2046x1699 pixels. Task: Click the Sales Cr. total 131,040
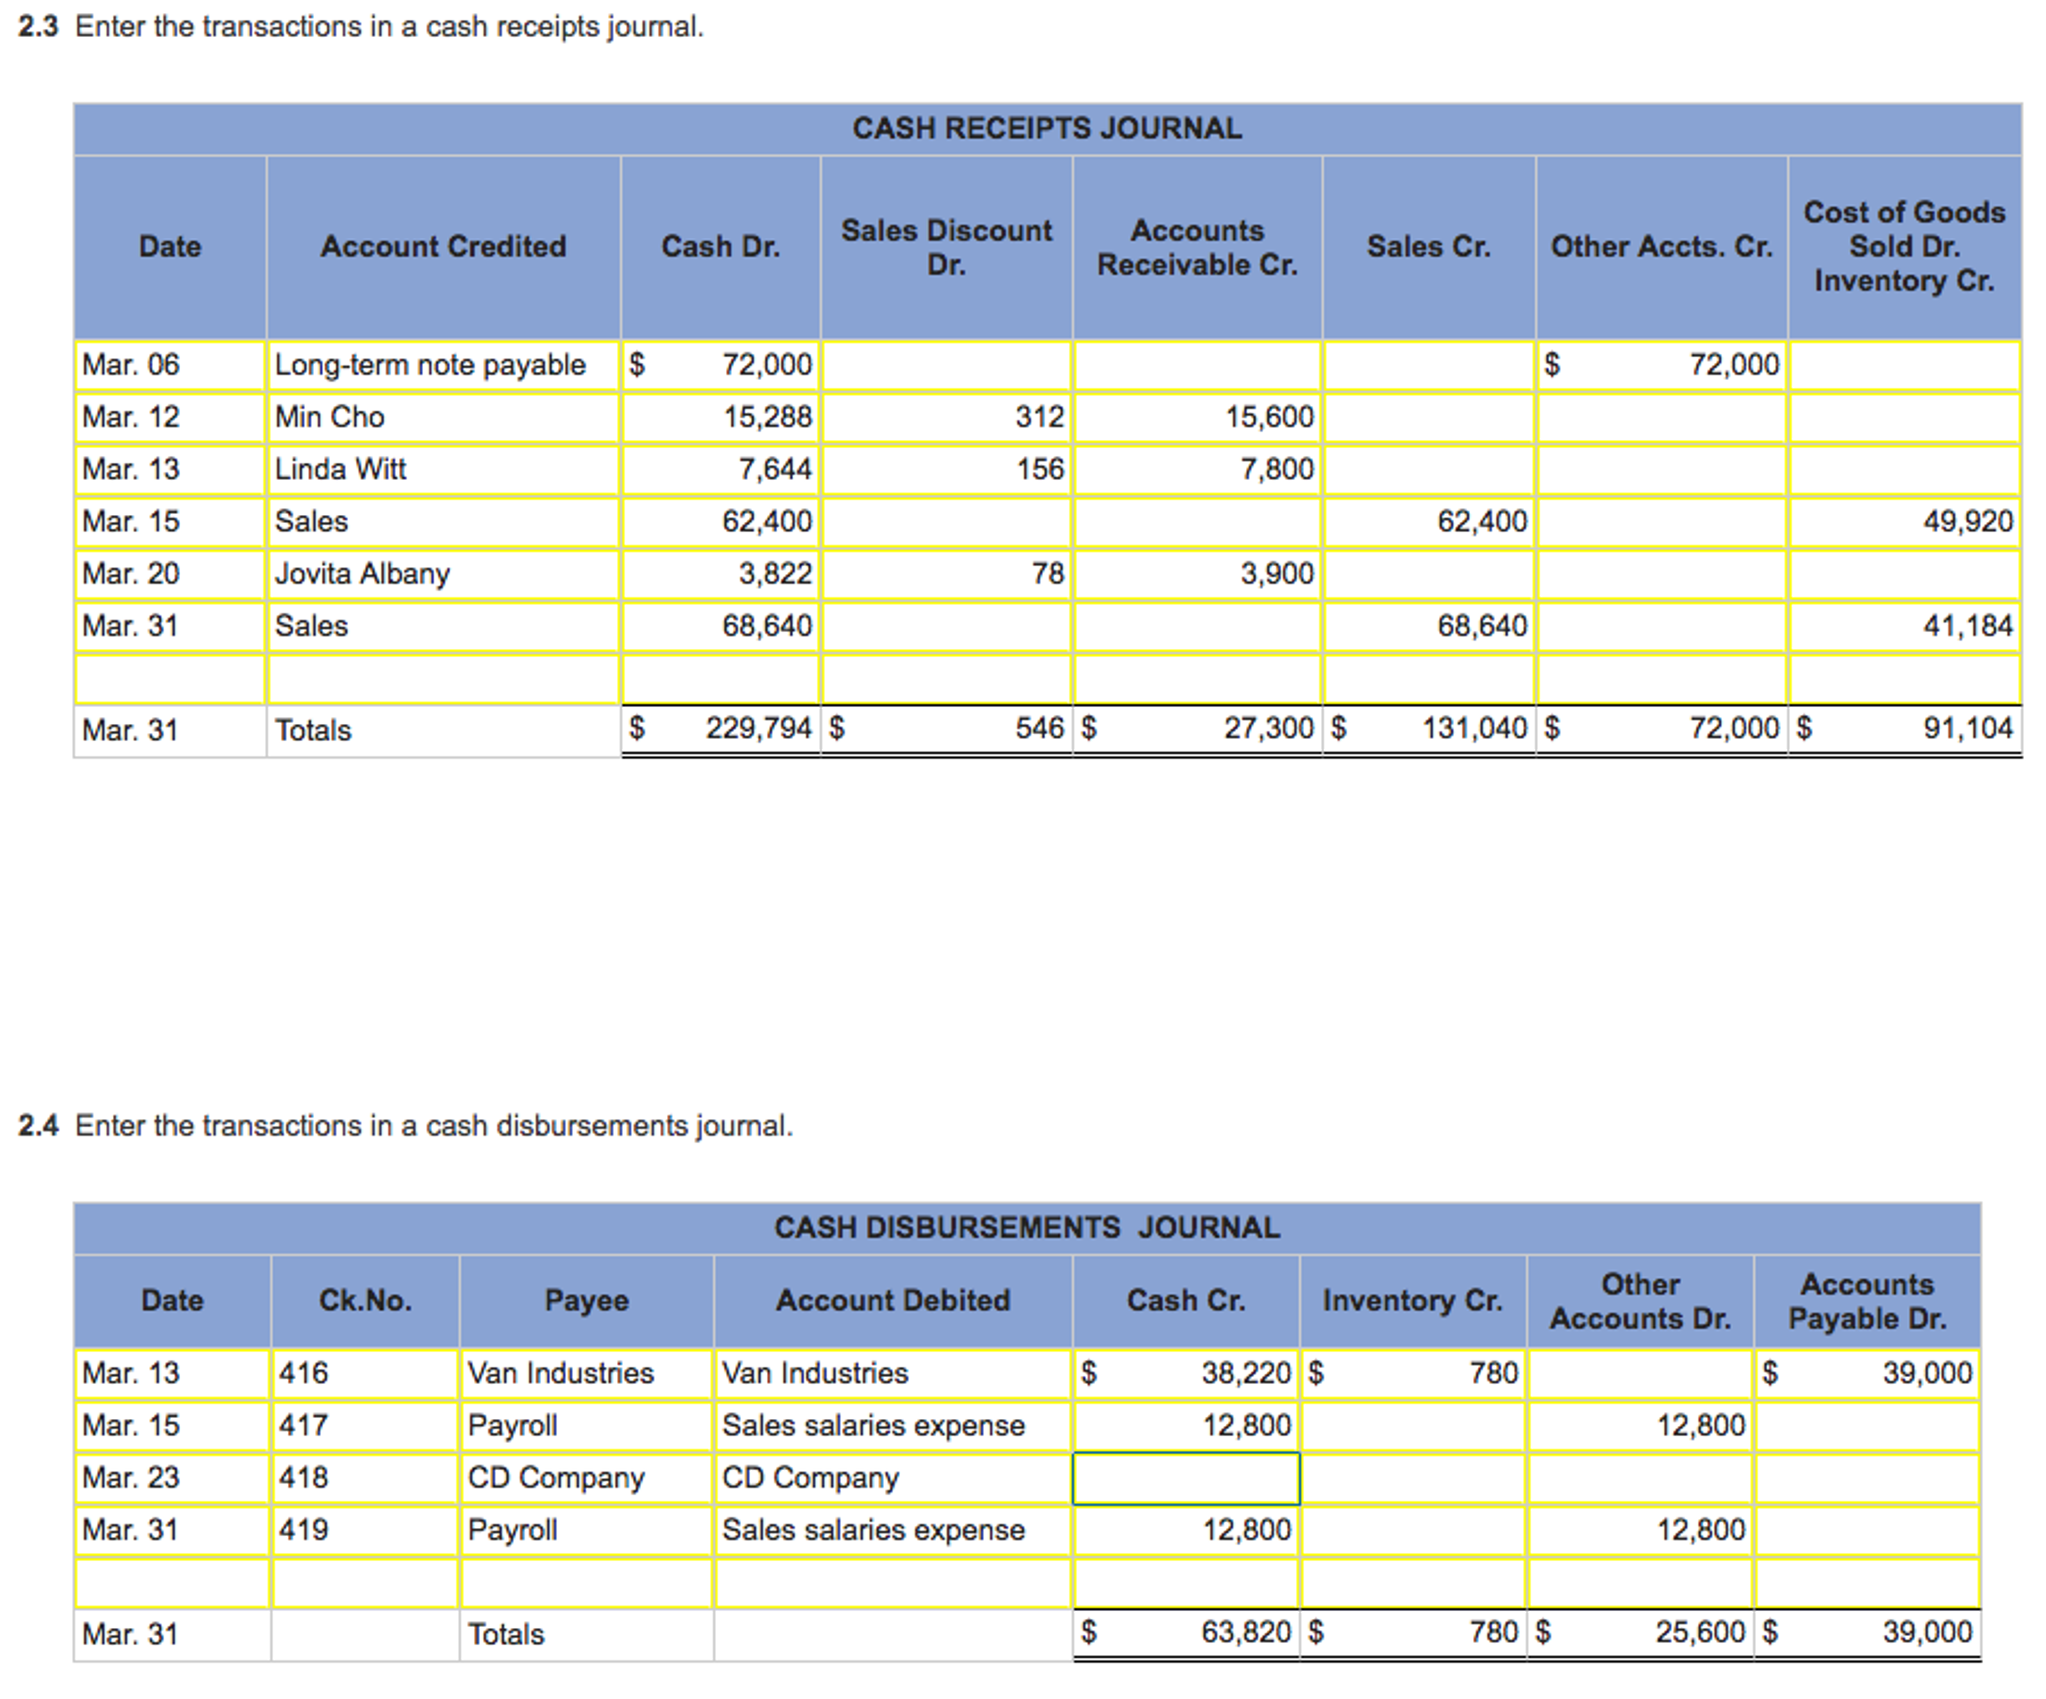(1429, 729)
